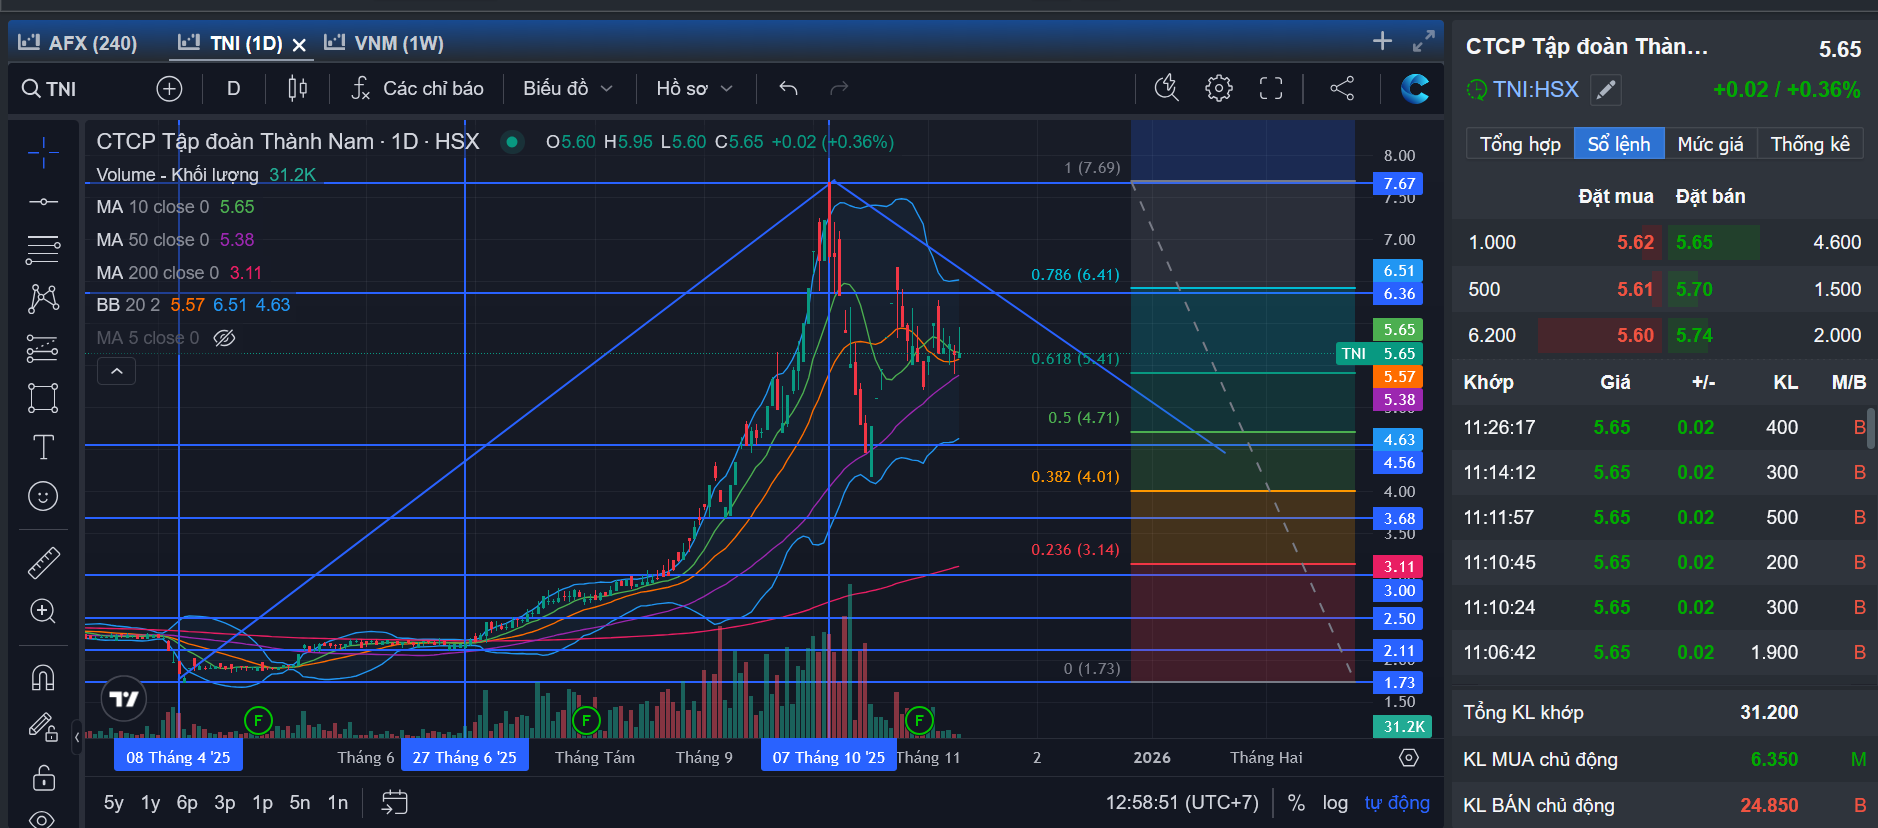
Task: Click the F event marker near Tháng Tám
Action: click(x=586, y=719)
